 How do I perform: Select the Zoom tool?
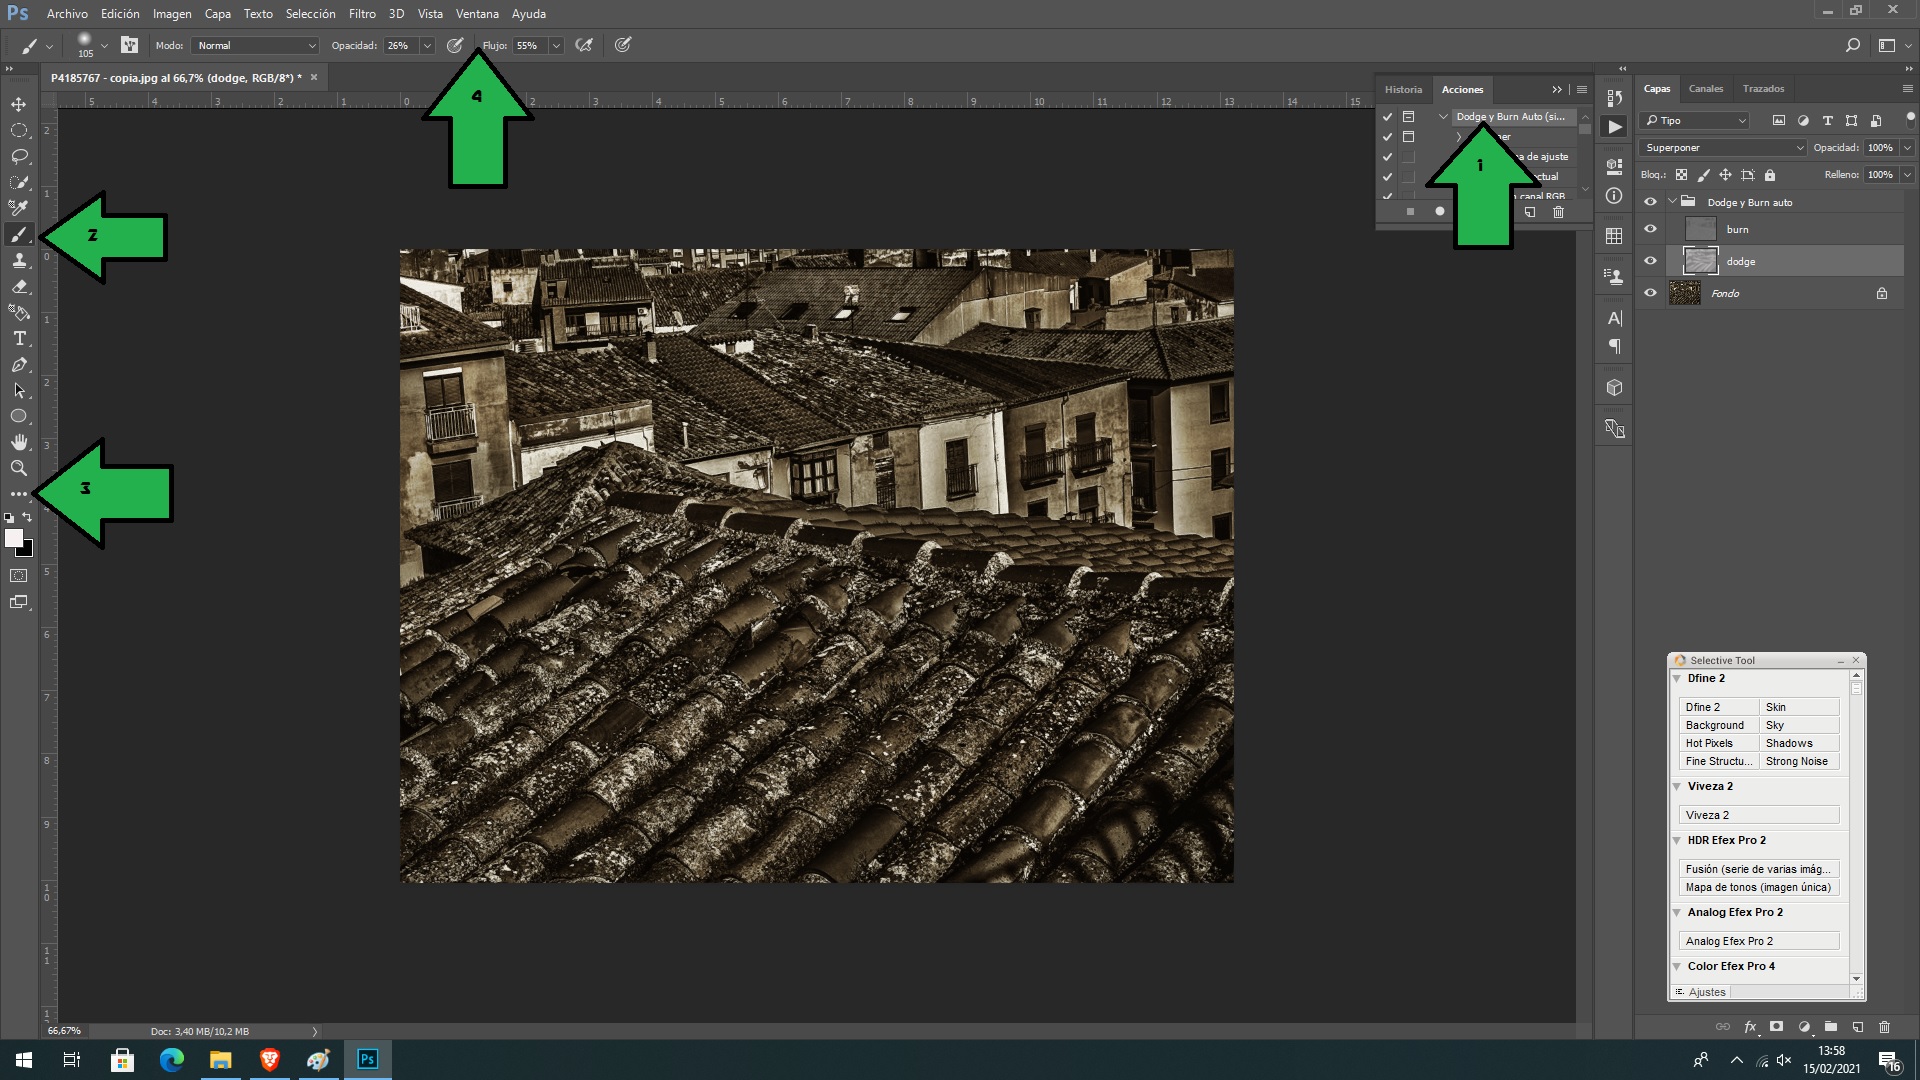click(x=19, y=468)
